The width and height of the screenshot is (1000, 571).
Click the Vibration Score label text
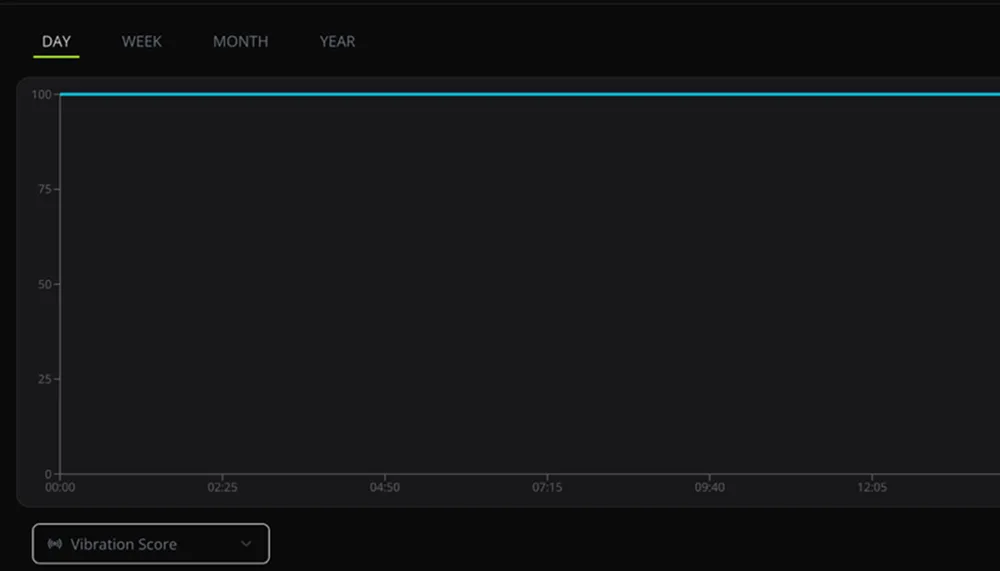[123, 544]
